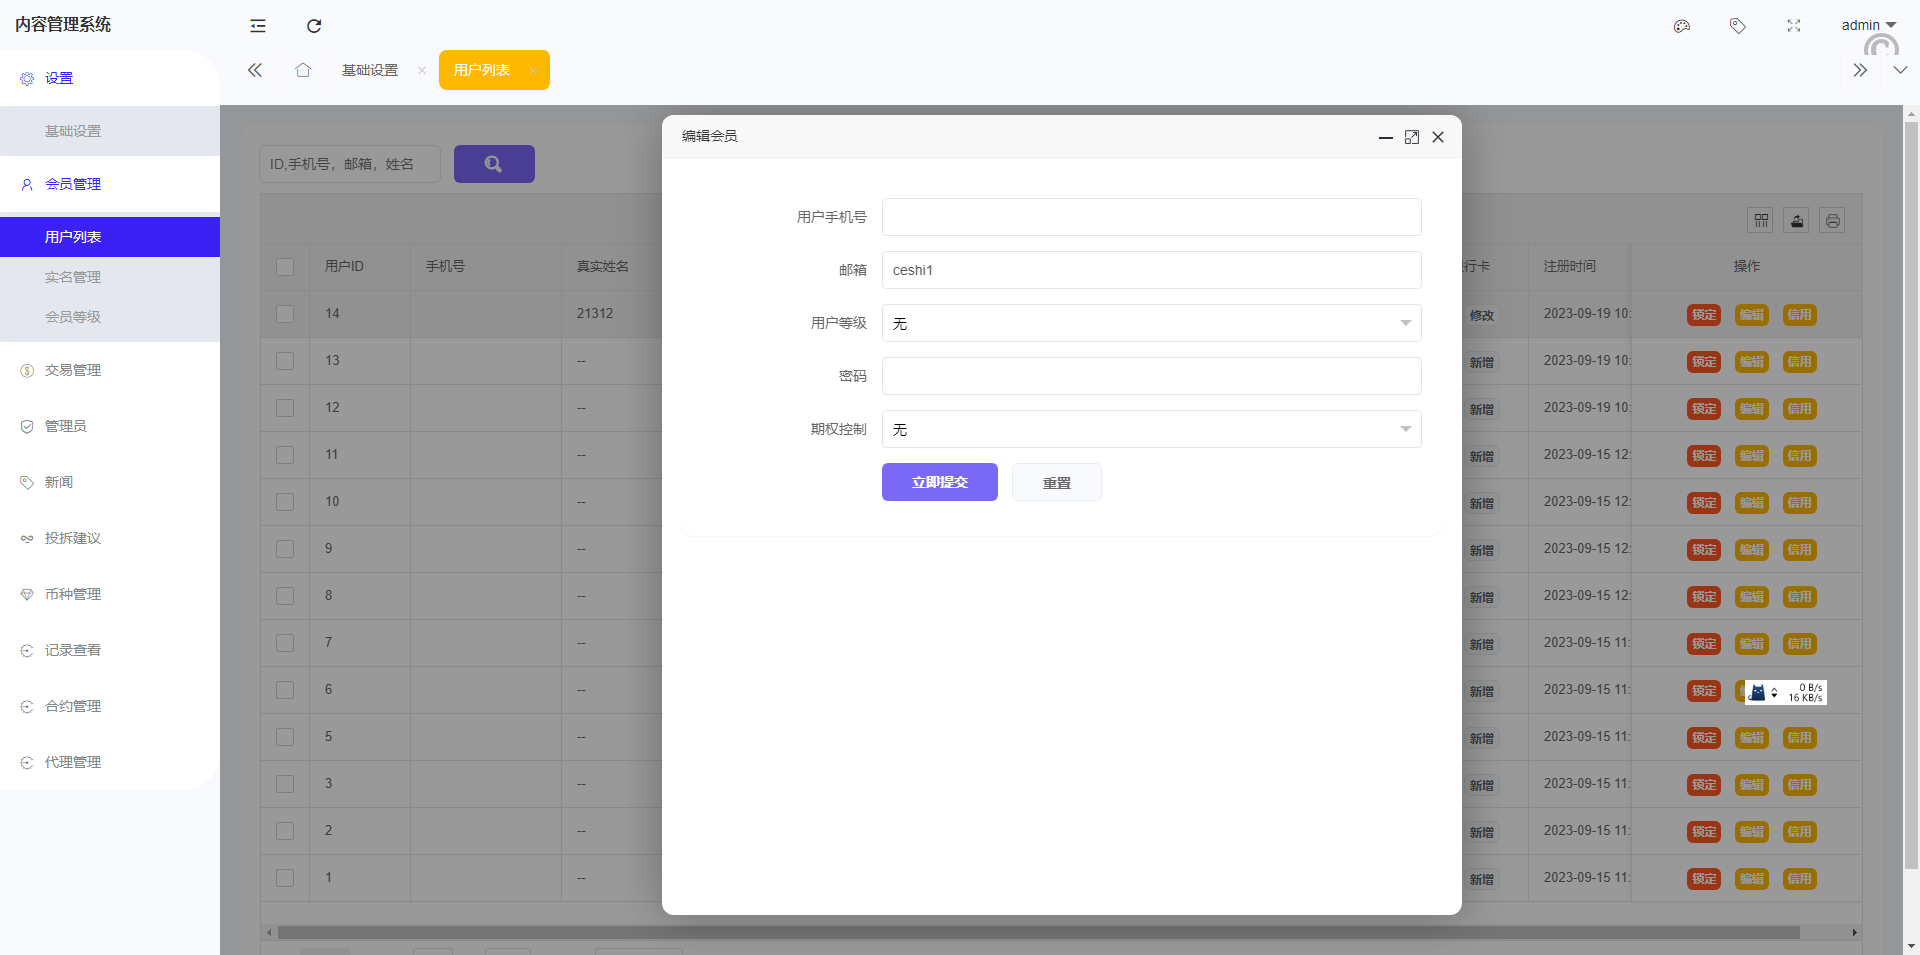This screenshot has height=955, width=1920.
Task: Switch to the 基础设置 tab
Action: pos(370,70)
